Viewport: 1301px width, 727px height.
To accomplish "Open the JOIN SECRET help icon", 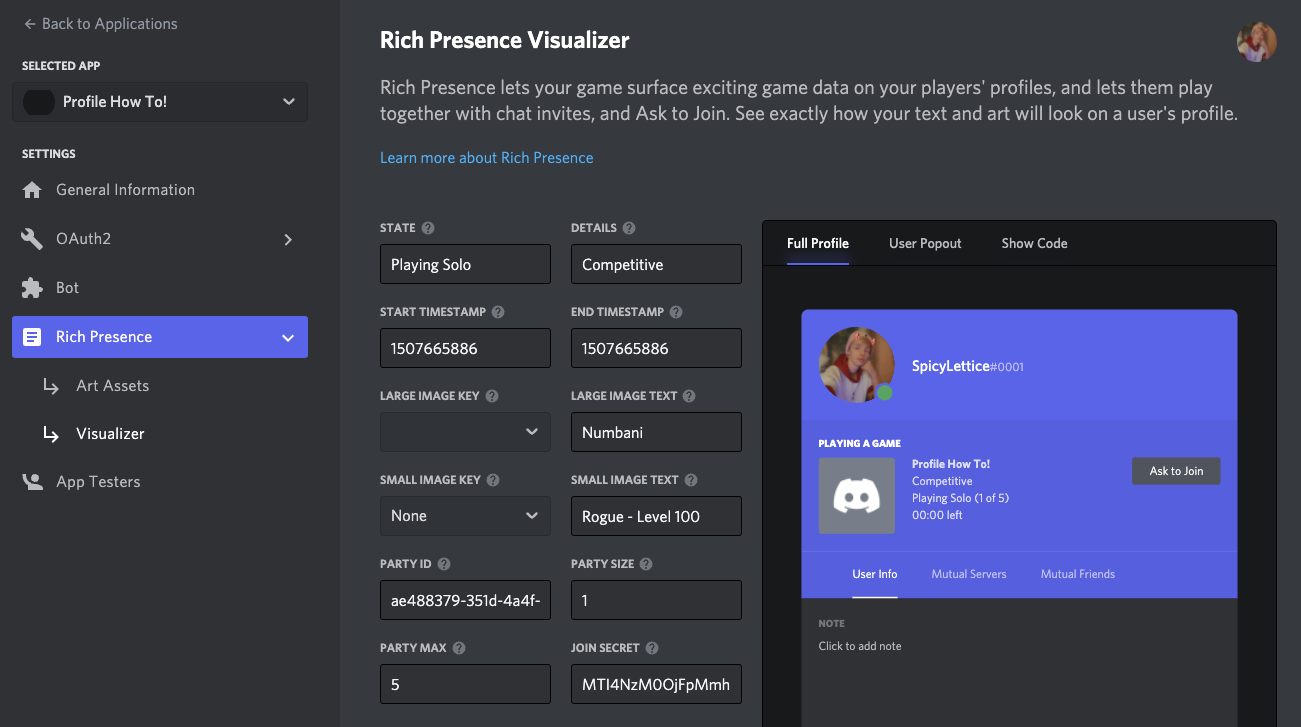I will coord(652,647).
